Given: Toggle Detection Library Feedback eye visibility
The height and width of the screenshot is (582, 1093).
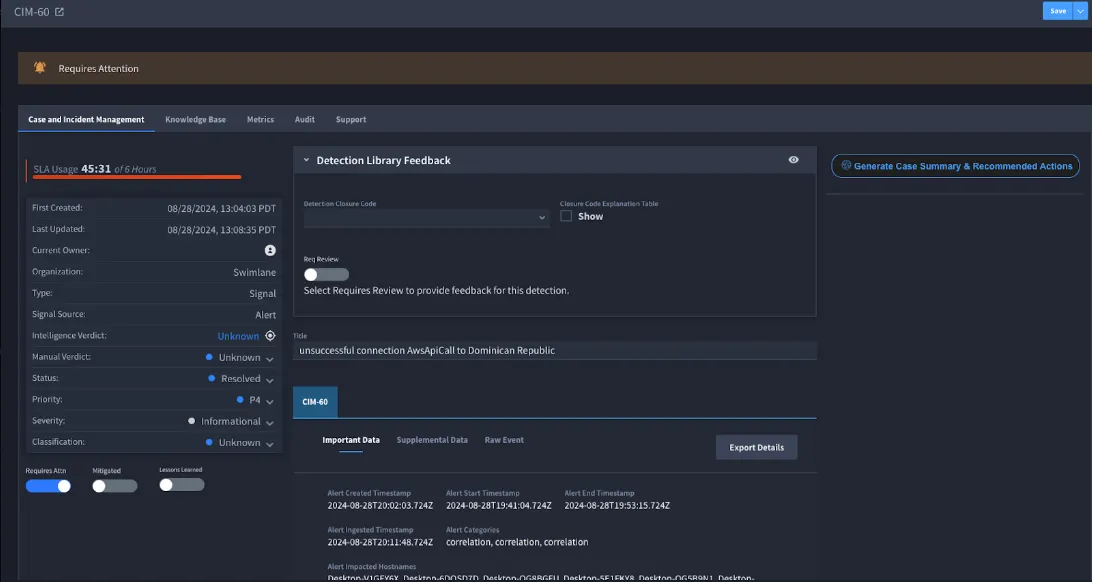Looking at the screenshot, I should pos(793,160).
